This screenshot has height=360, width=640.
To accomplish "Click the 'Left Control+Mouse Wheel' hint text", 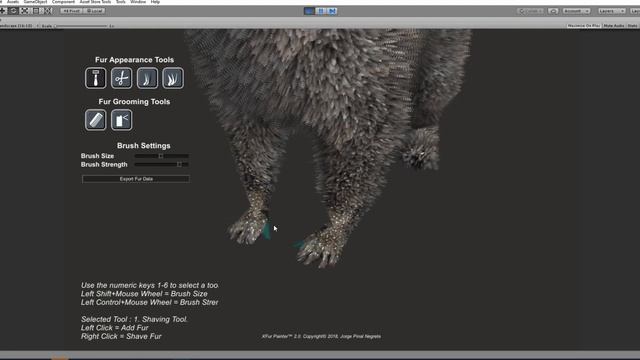I will click(149, 302).
